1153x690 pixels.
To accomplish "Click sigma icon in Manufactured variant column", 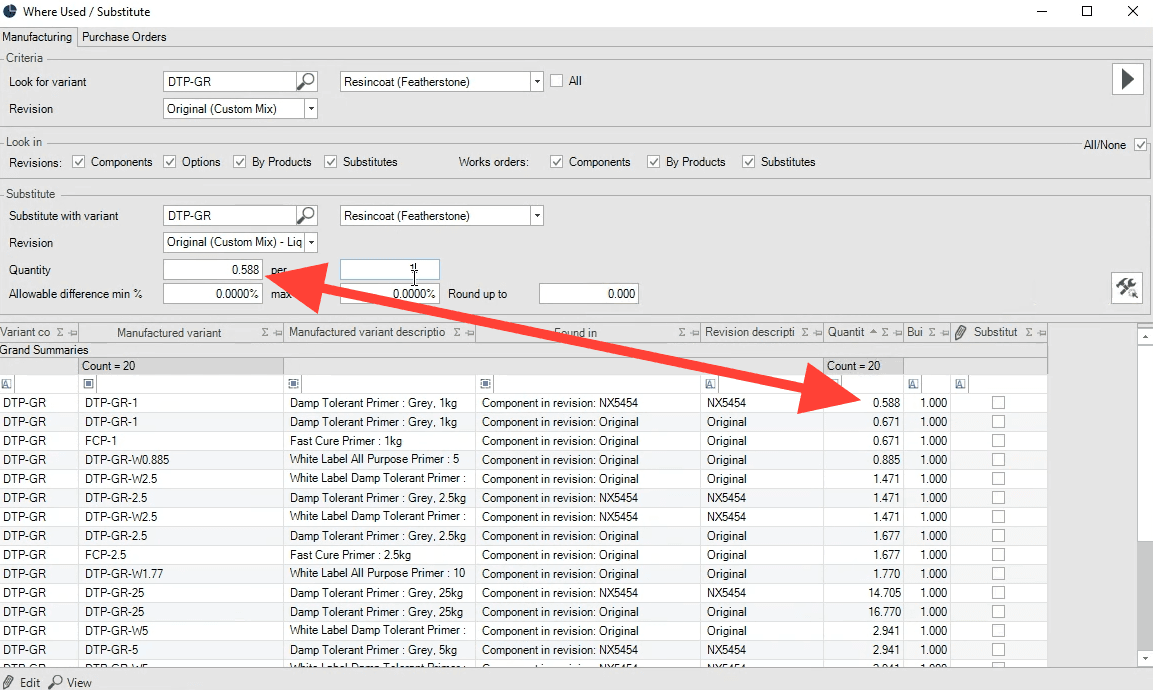I will pyautogui.click(x=265, y=332).
